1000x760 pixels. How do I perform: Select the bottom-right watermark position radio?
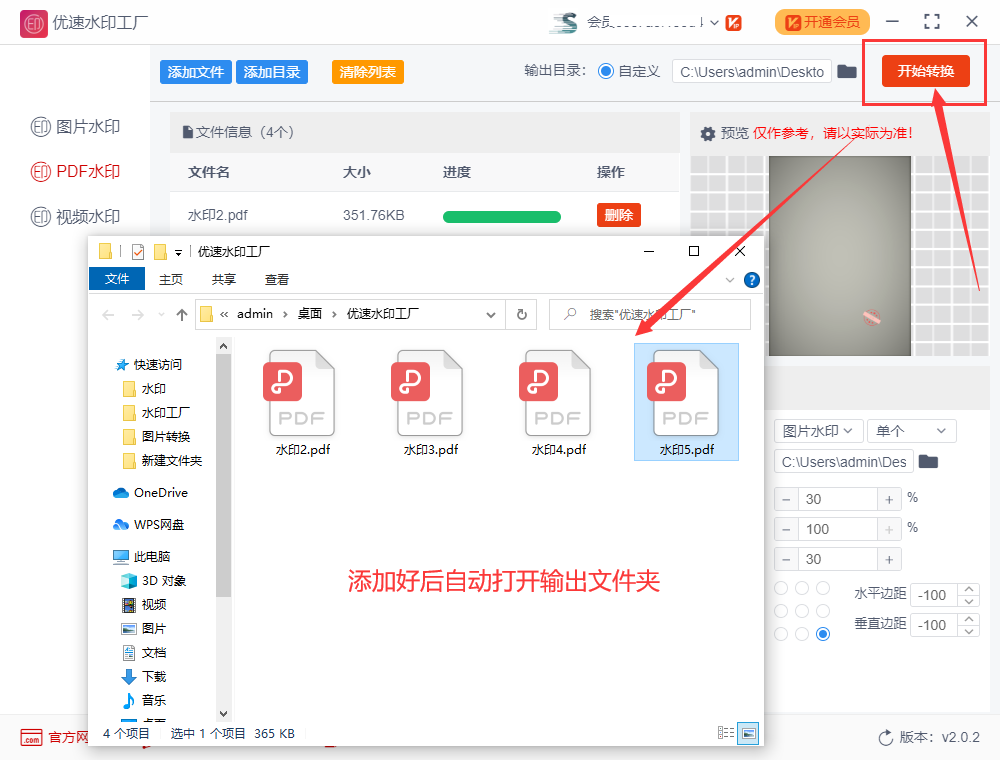click(x=823, y=633)
